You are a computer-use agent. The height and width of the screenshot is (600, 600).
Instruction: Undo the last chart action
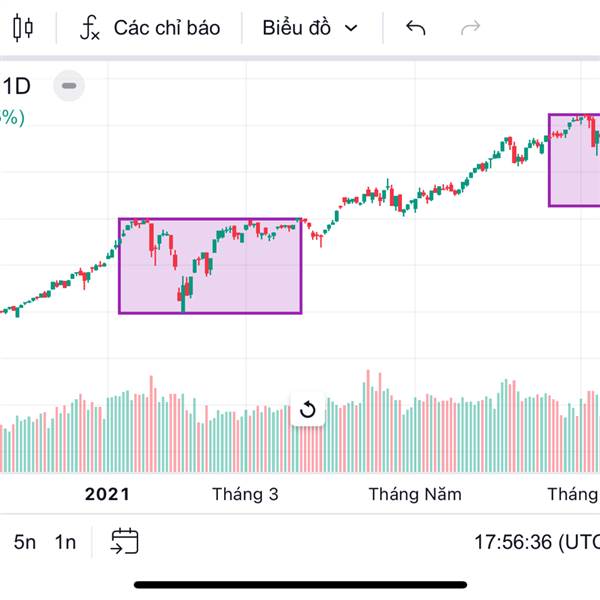(416, 28)
